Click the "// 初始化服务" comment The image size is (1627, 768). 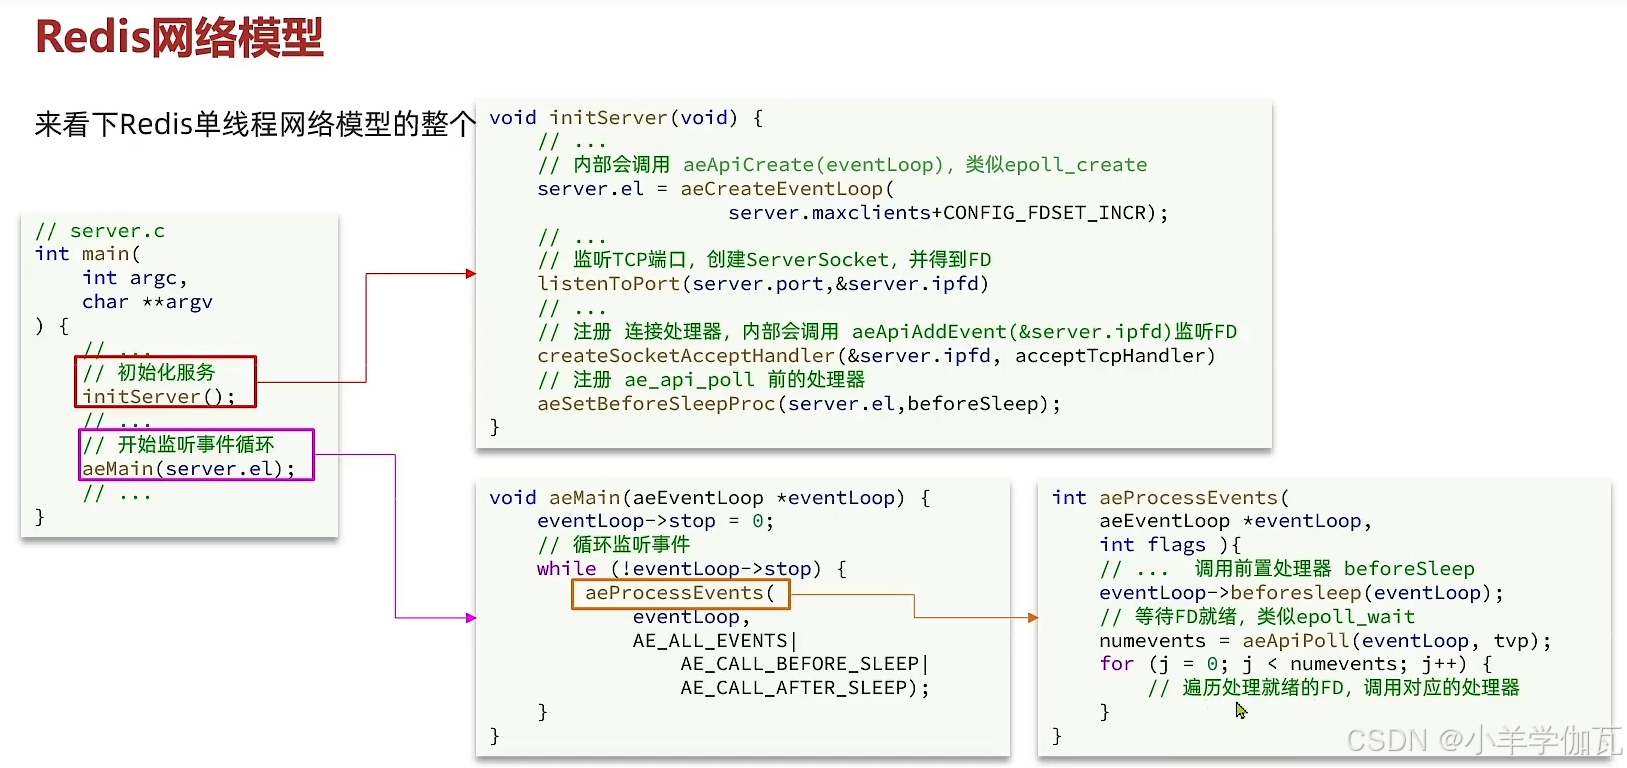pyautogui.click(x=150, y=372)
